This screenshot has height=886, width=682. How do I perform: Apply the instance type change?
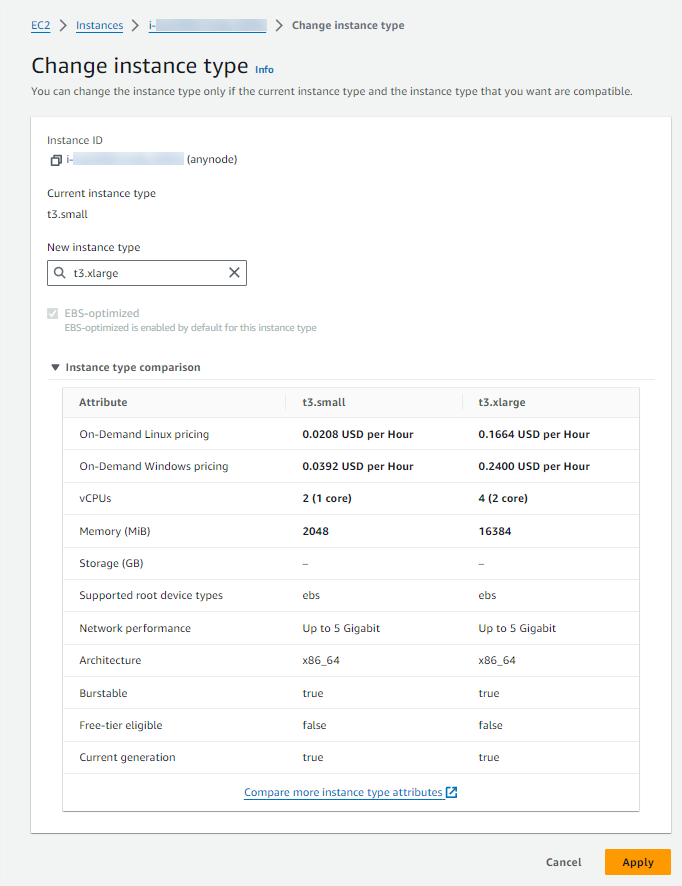pos(637,861)
